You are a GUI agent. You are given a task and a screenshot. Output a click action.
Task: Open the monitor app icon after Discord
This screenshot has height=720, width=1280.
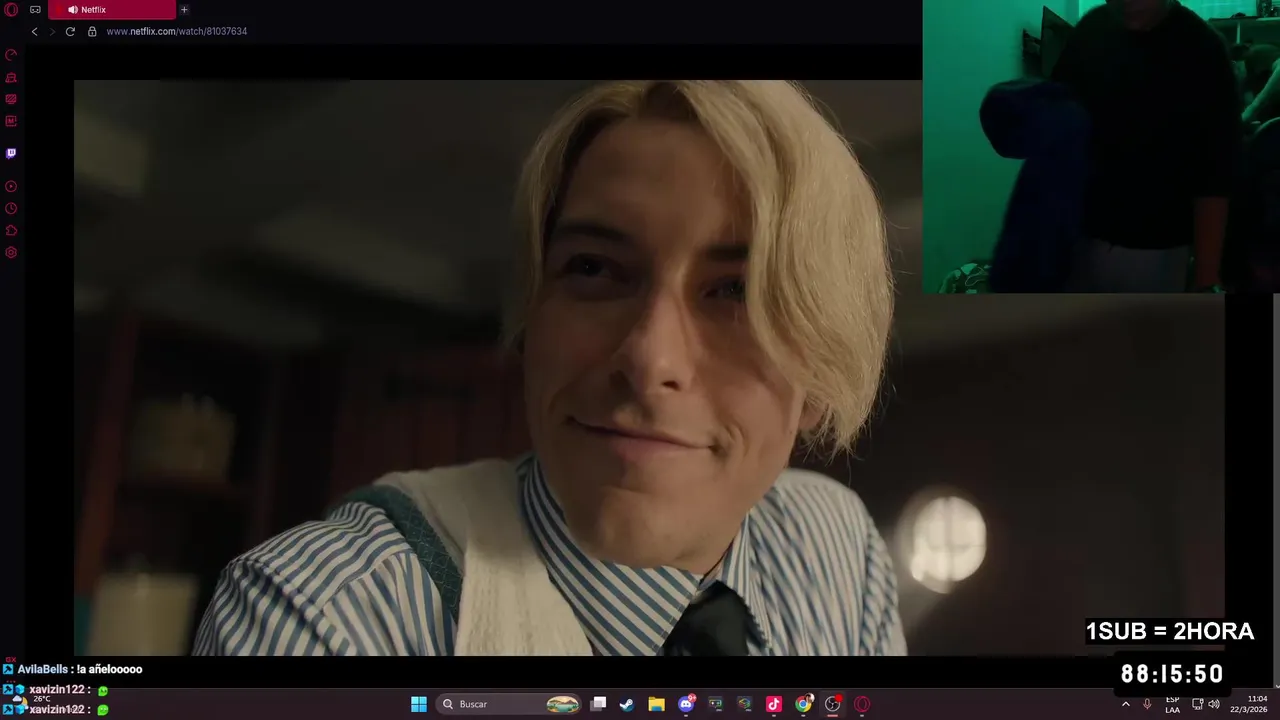pos(715,704)
